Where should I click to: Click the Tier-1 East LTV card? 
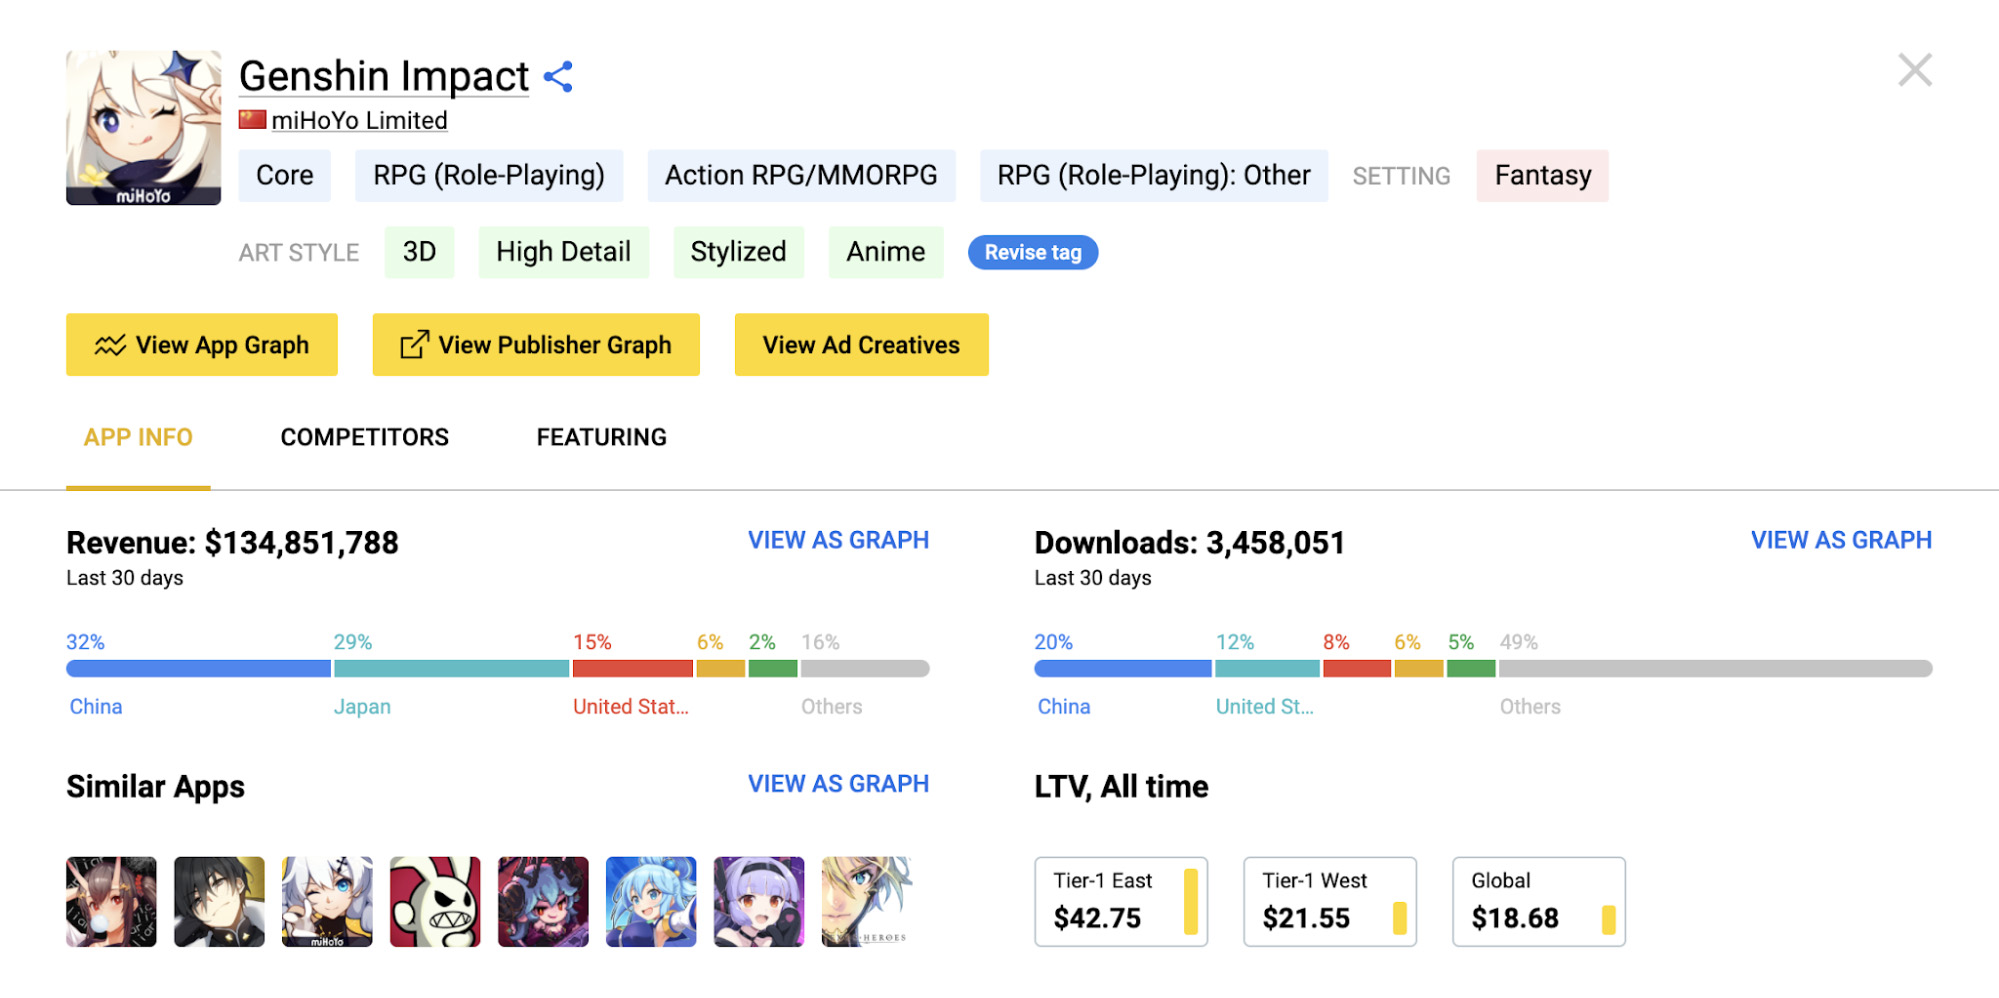tap(1120, 901)
